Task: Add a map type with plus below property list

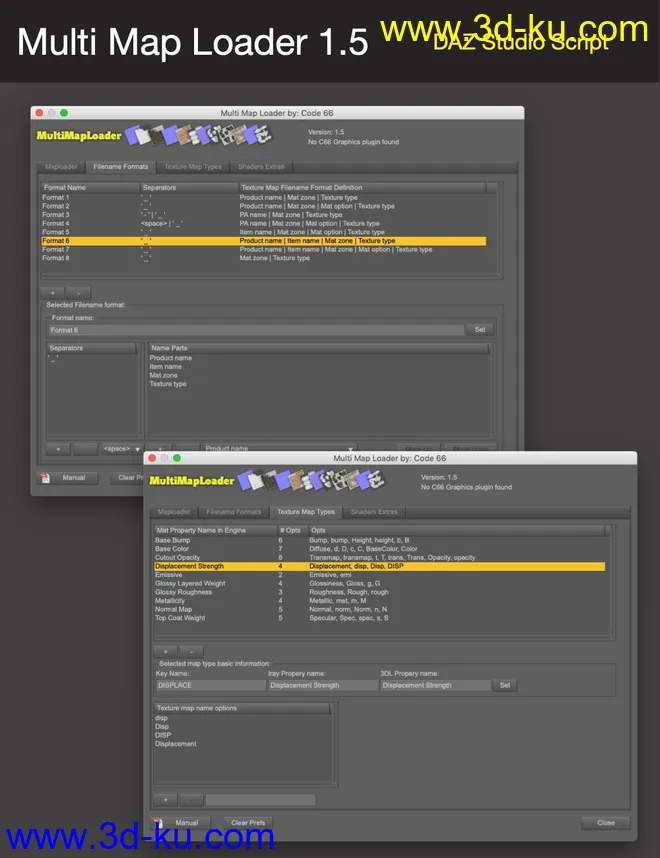Action: tap(166, 651)
